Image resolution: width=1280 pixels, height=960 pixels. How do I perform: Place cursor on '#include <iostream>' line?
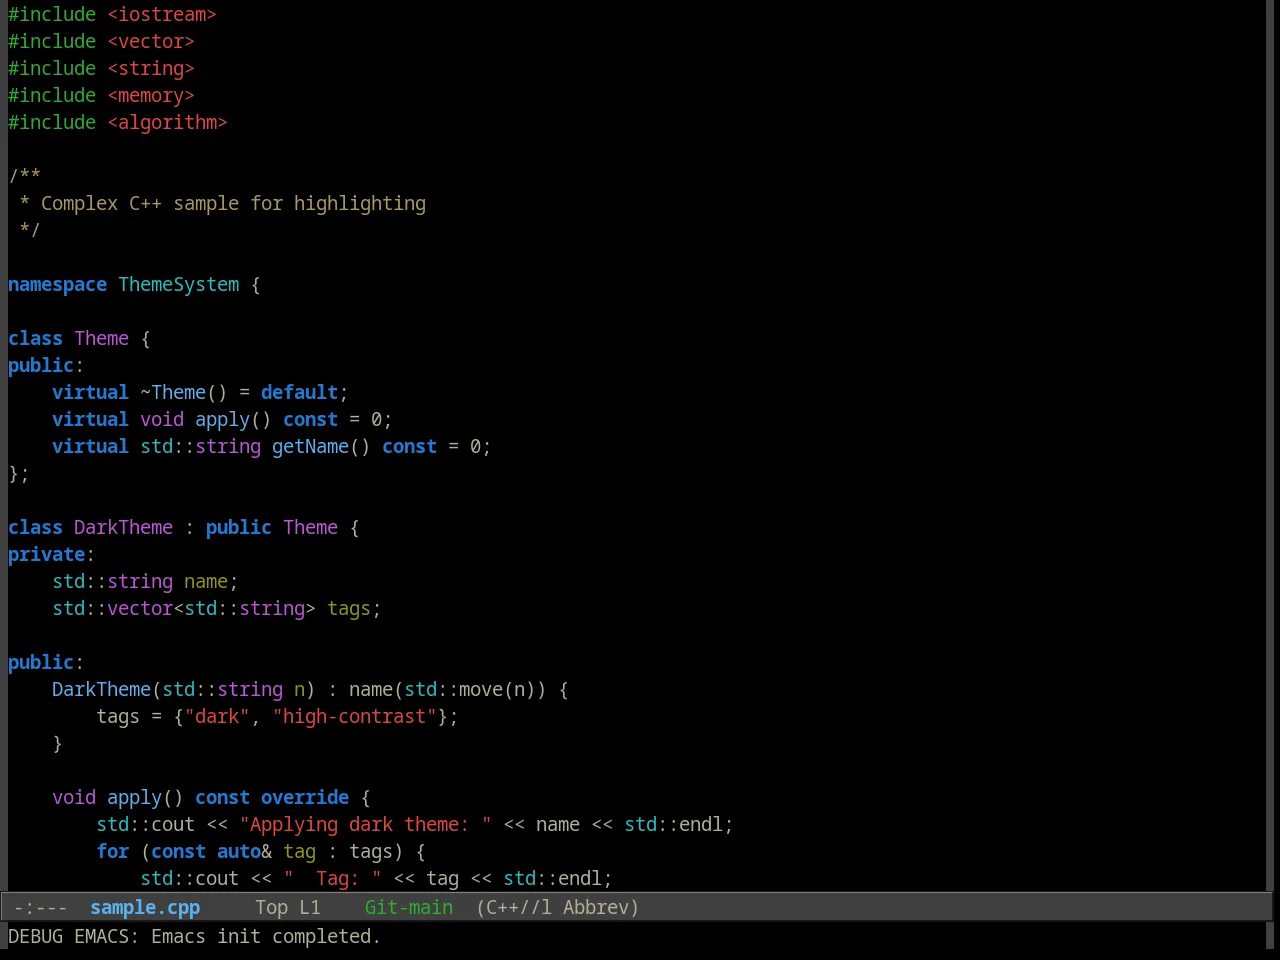coord(112,14)
